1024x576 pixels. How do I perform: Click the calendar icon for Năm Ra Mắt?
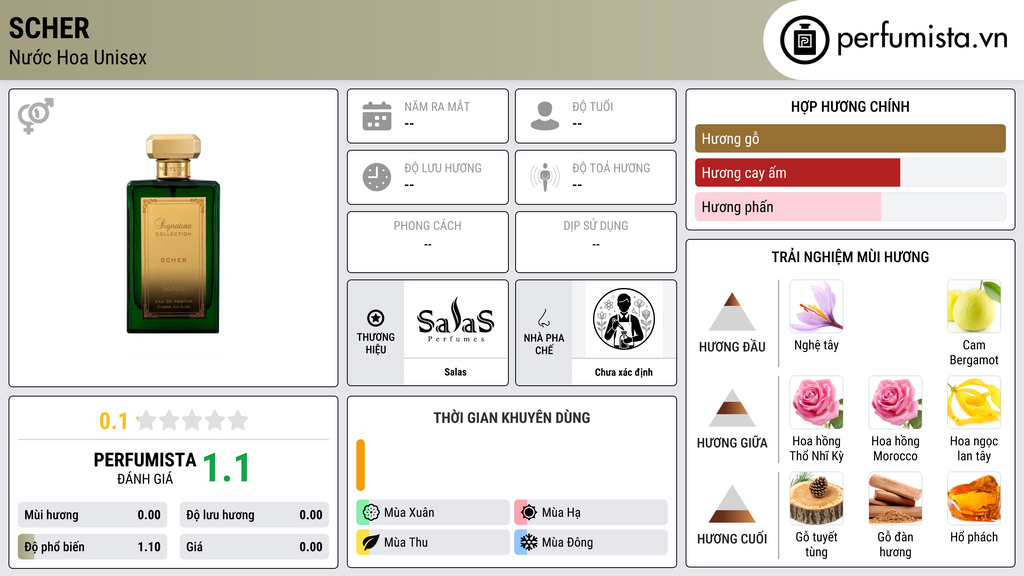(x=377, y=116)
